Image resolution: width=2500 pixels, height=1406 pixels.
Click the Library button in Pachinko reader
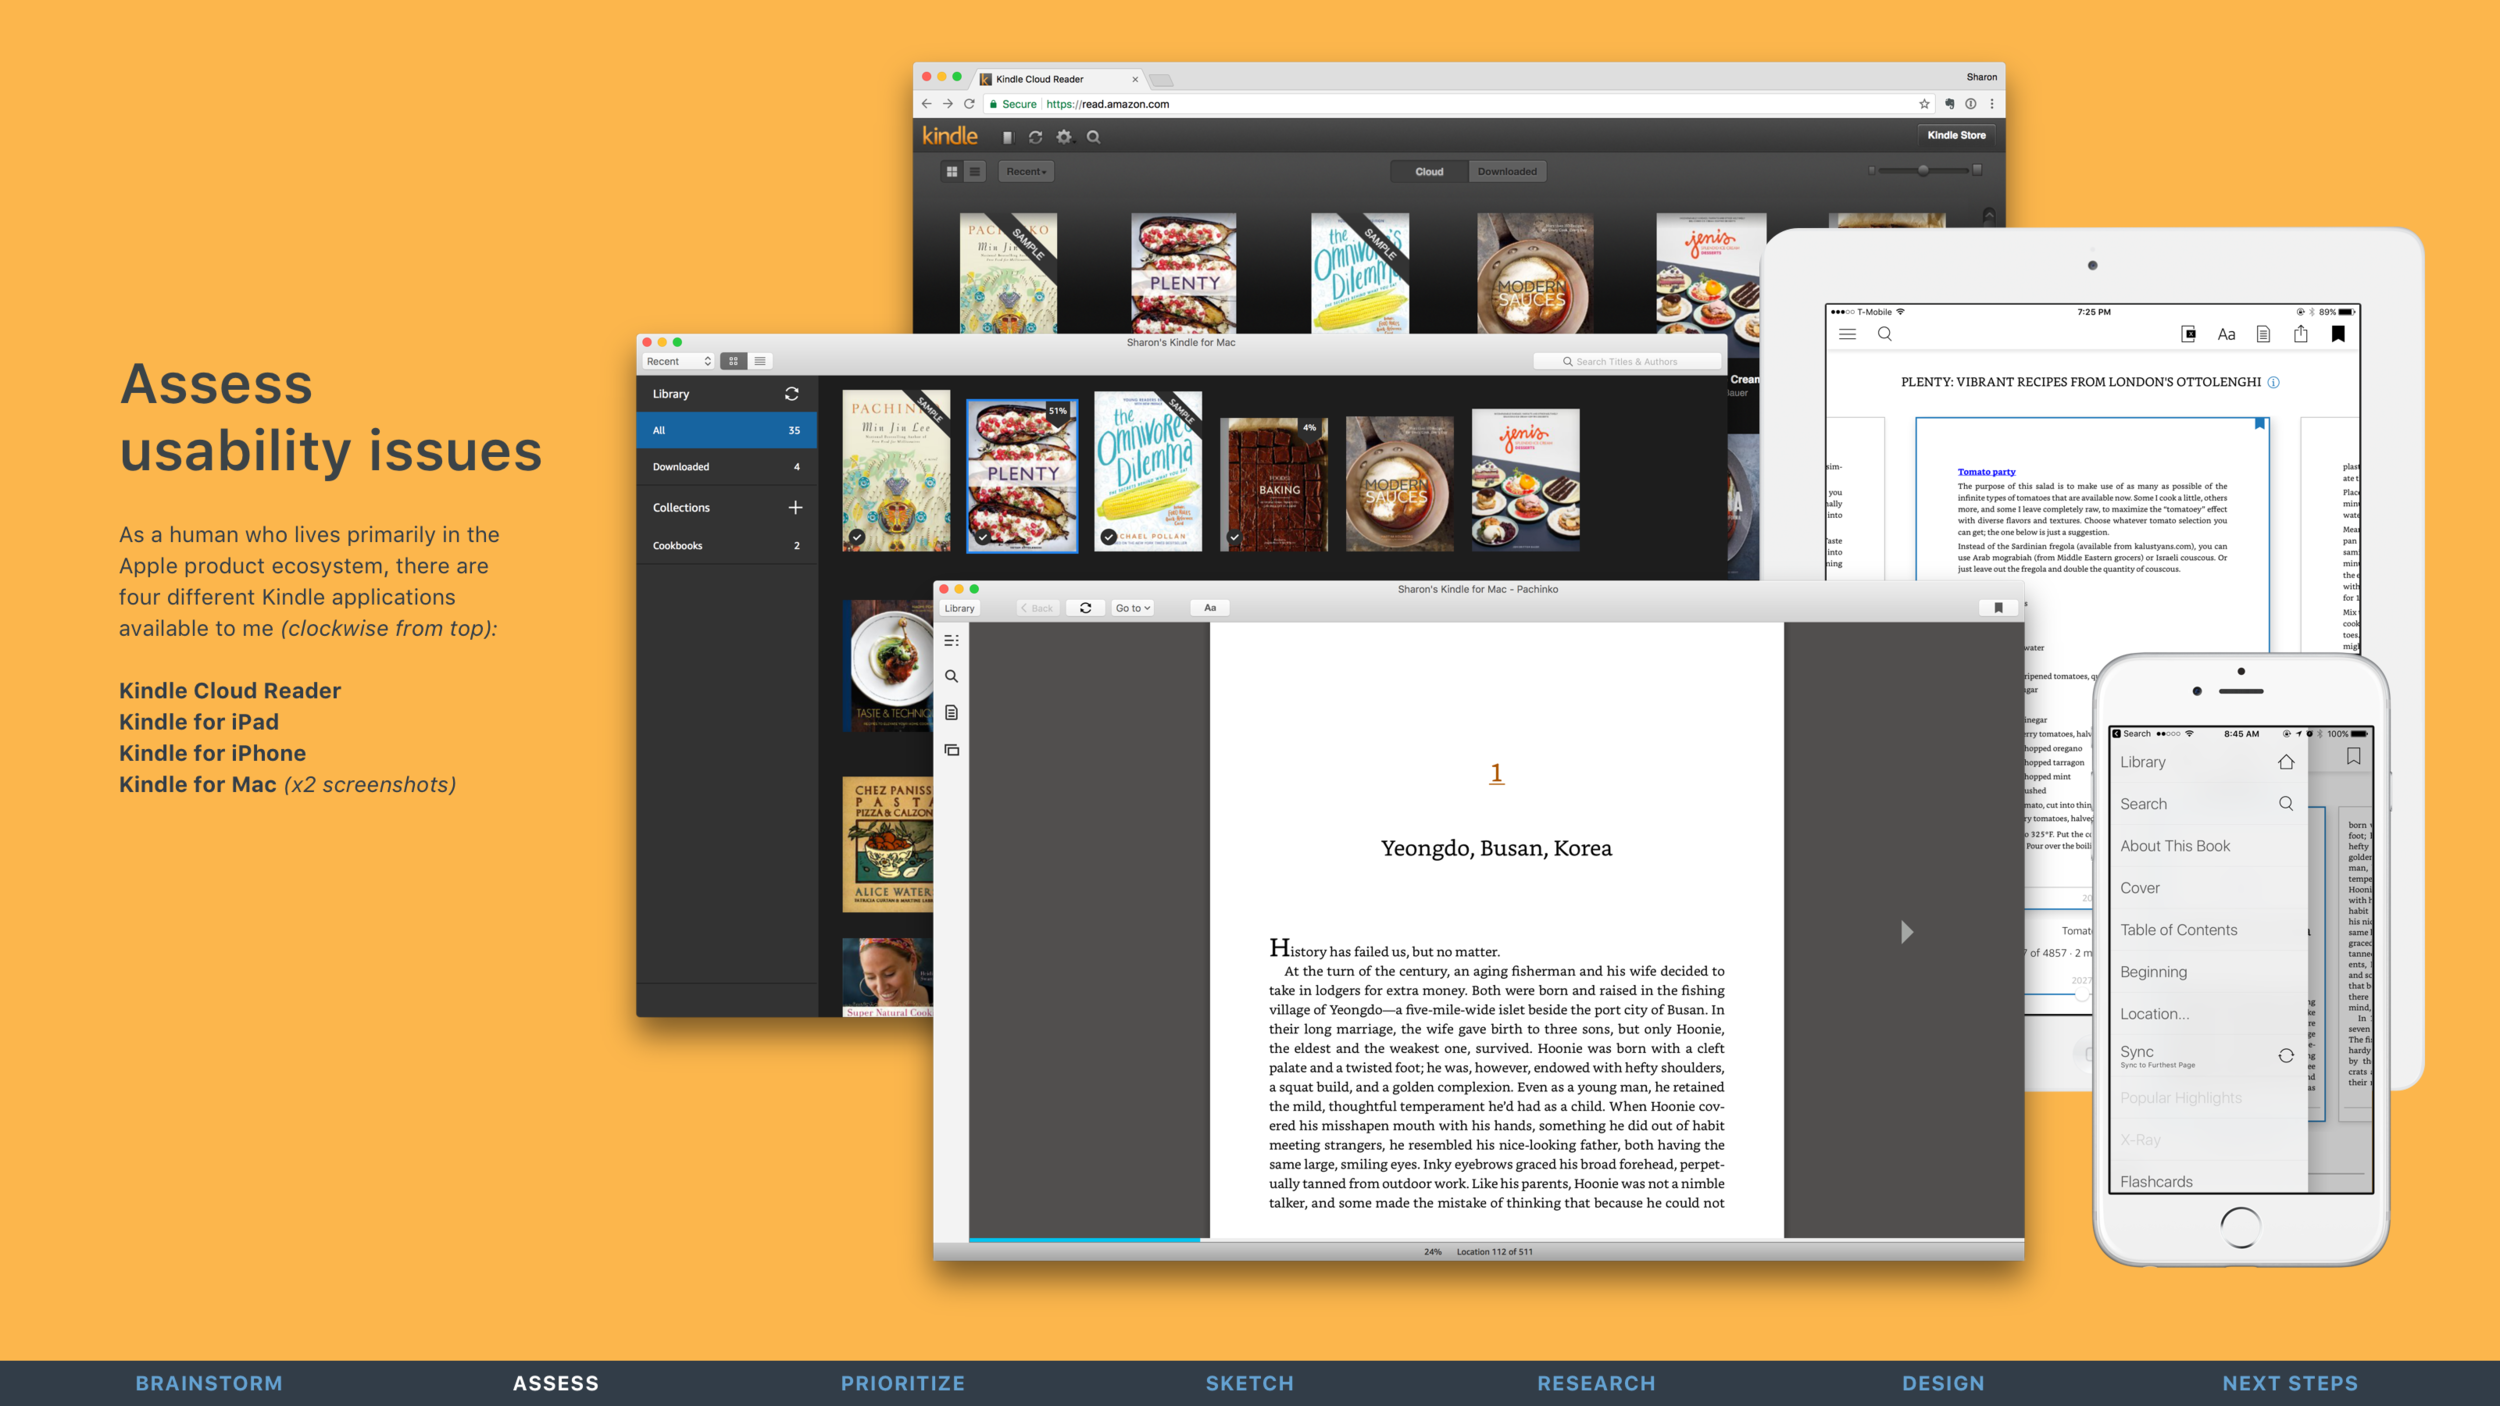click(x=959, y=608)
